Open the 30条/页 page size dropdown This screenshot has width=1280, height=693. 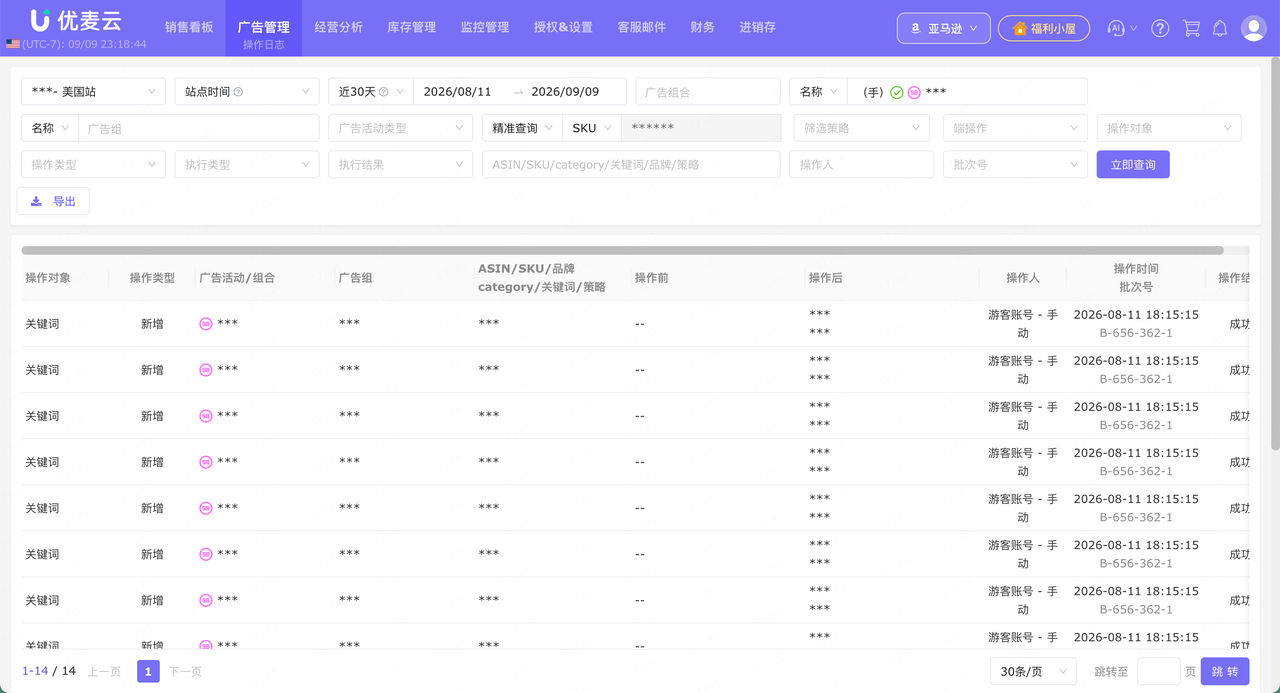coord(1032,671)
